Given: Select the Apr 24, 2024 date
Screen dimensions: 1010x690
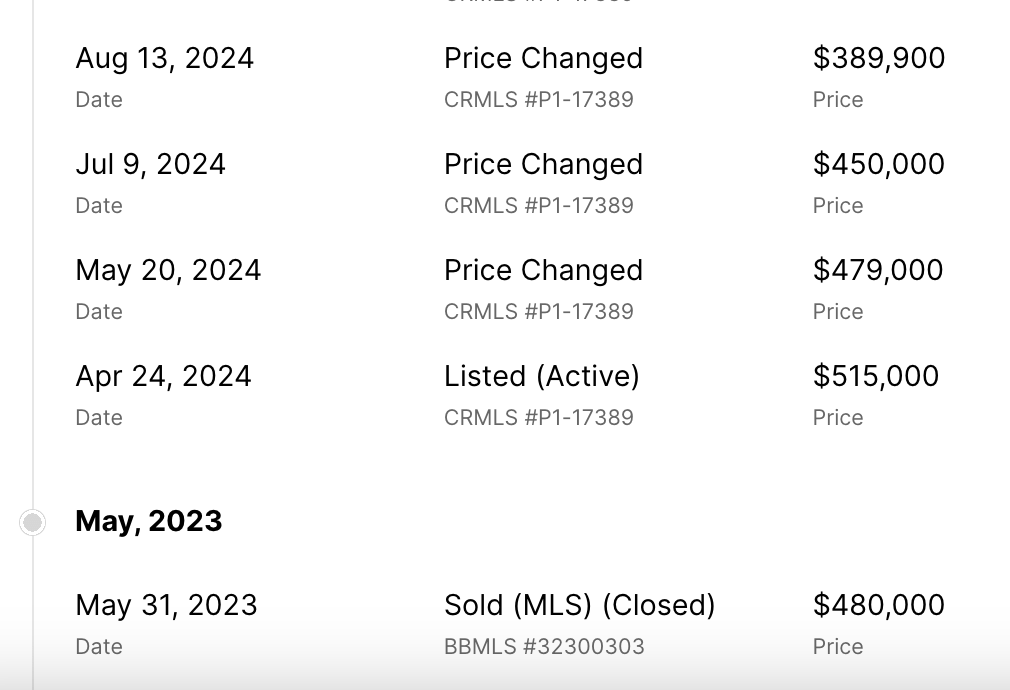Looking at the screenshot, I should coord(164,376).
